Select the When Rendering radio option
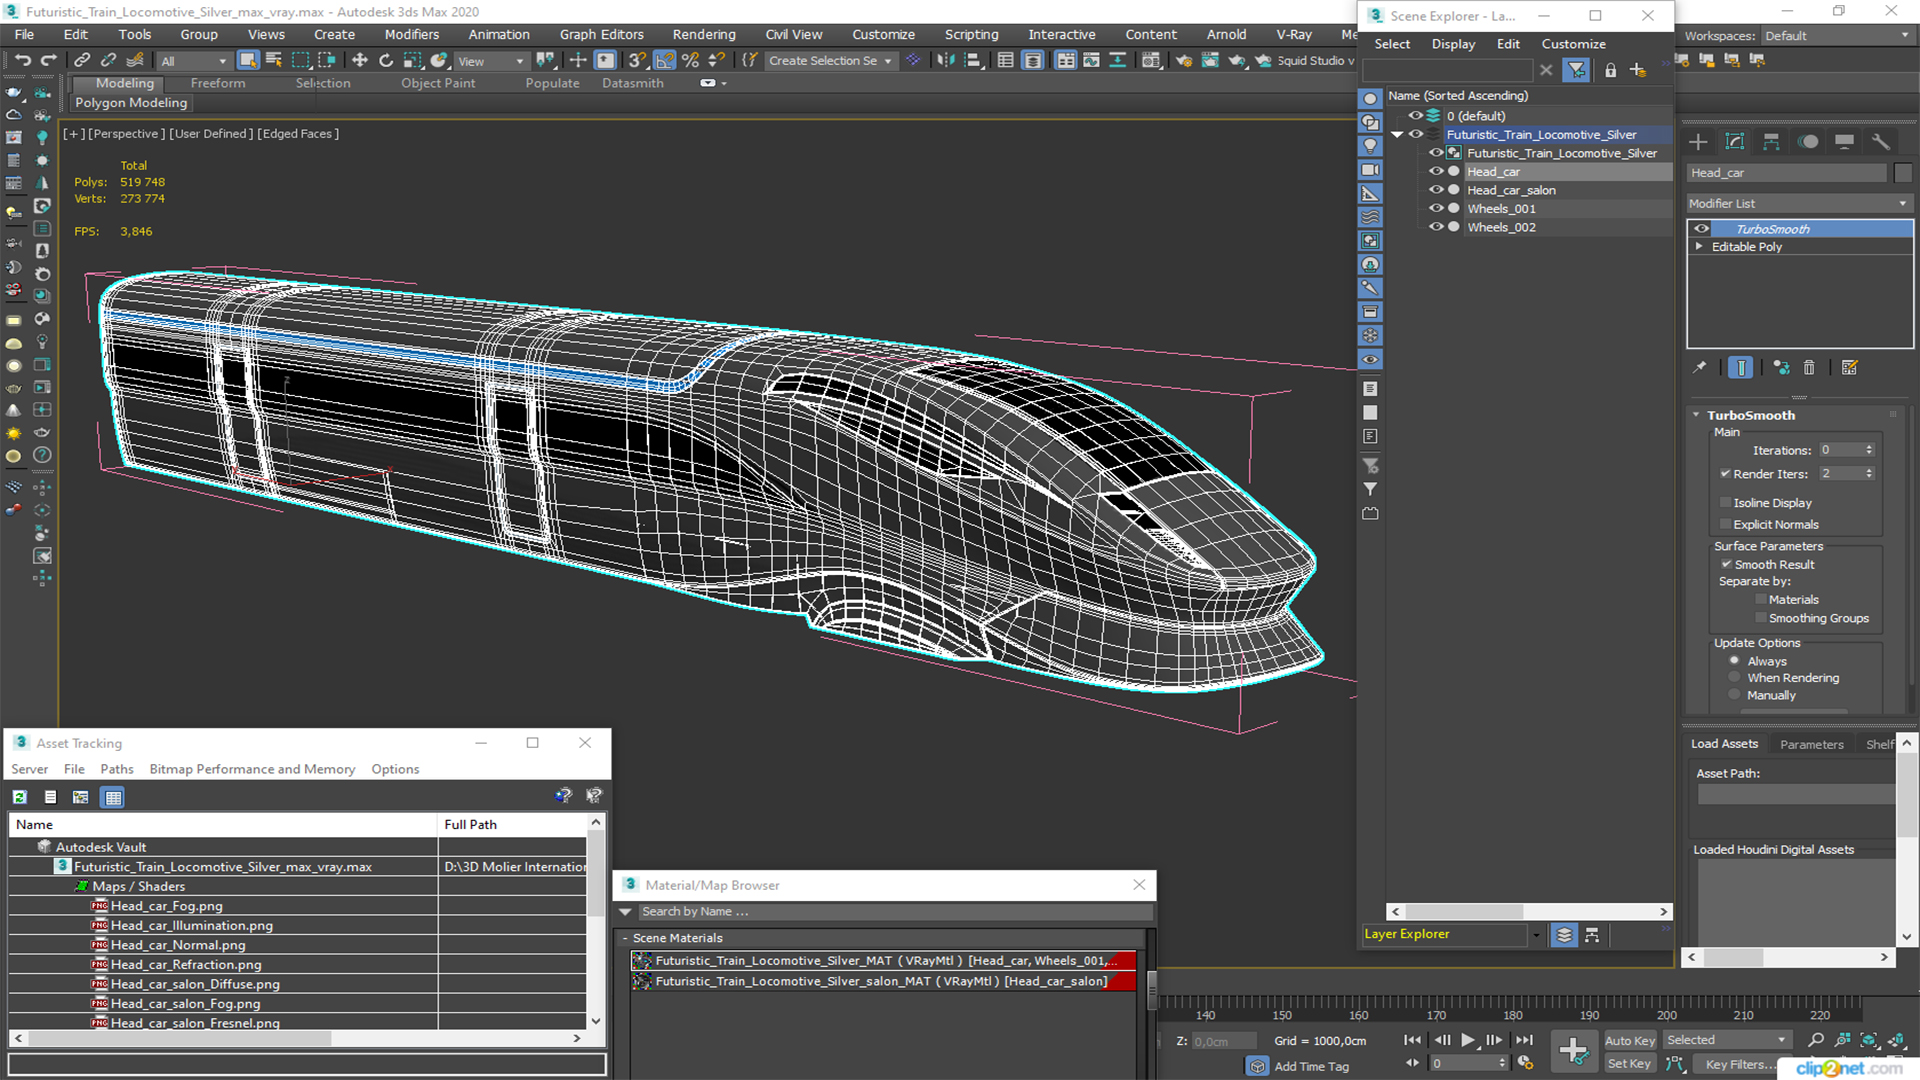 (x=1735, y=678)
